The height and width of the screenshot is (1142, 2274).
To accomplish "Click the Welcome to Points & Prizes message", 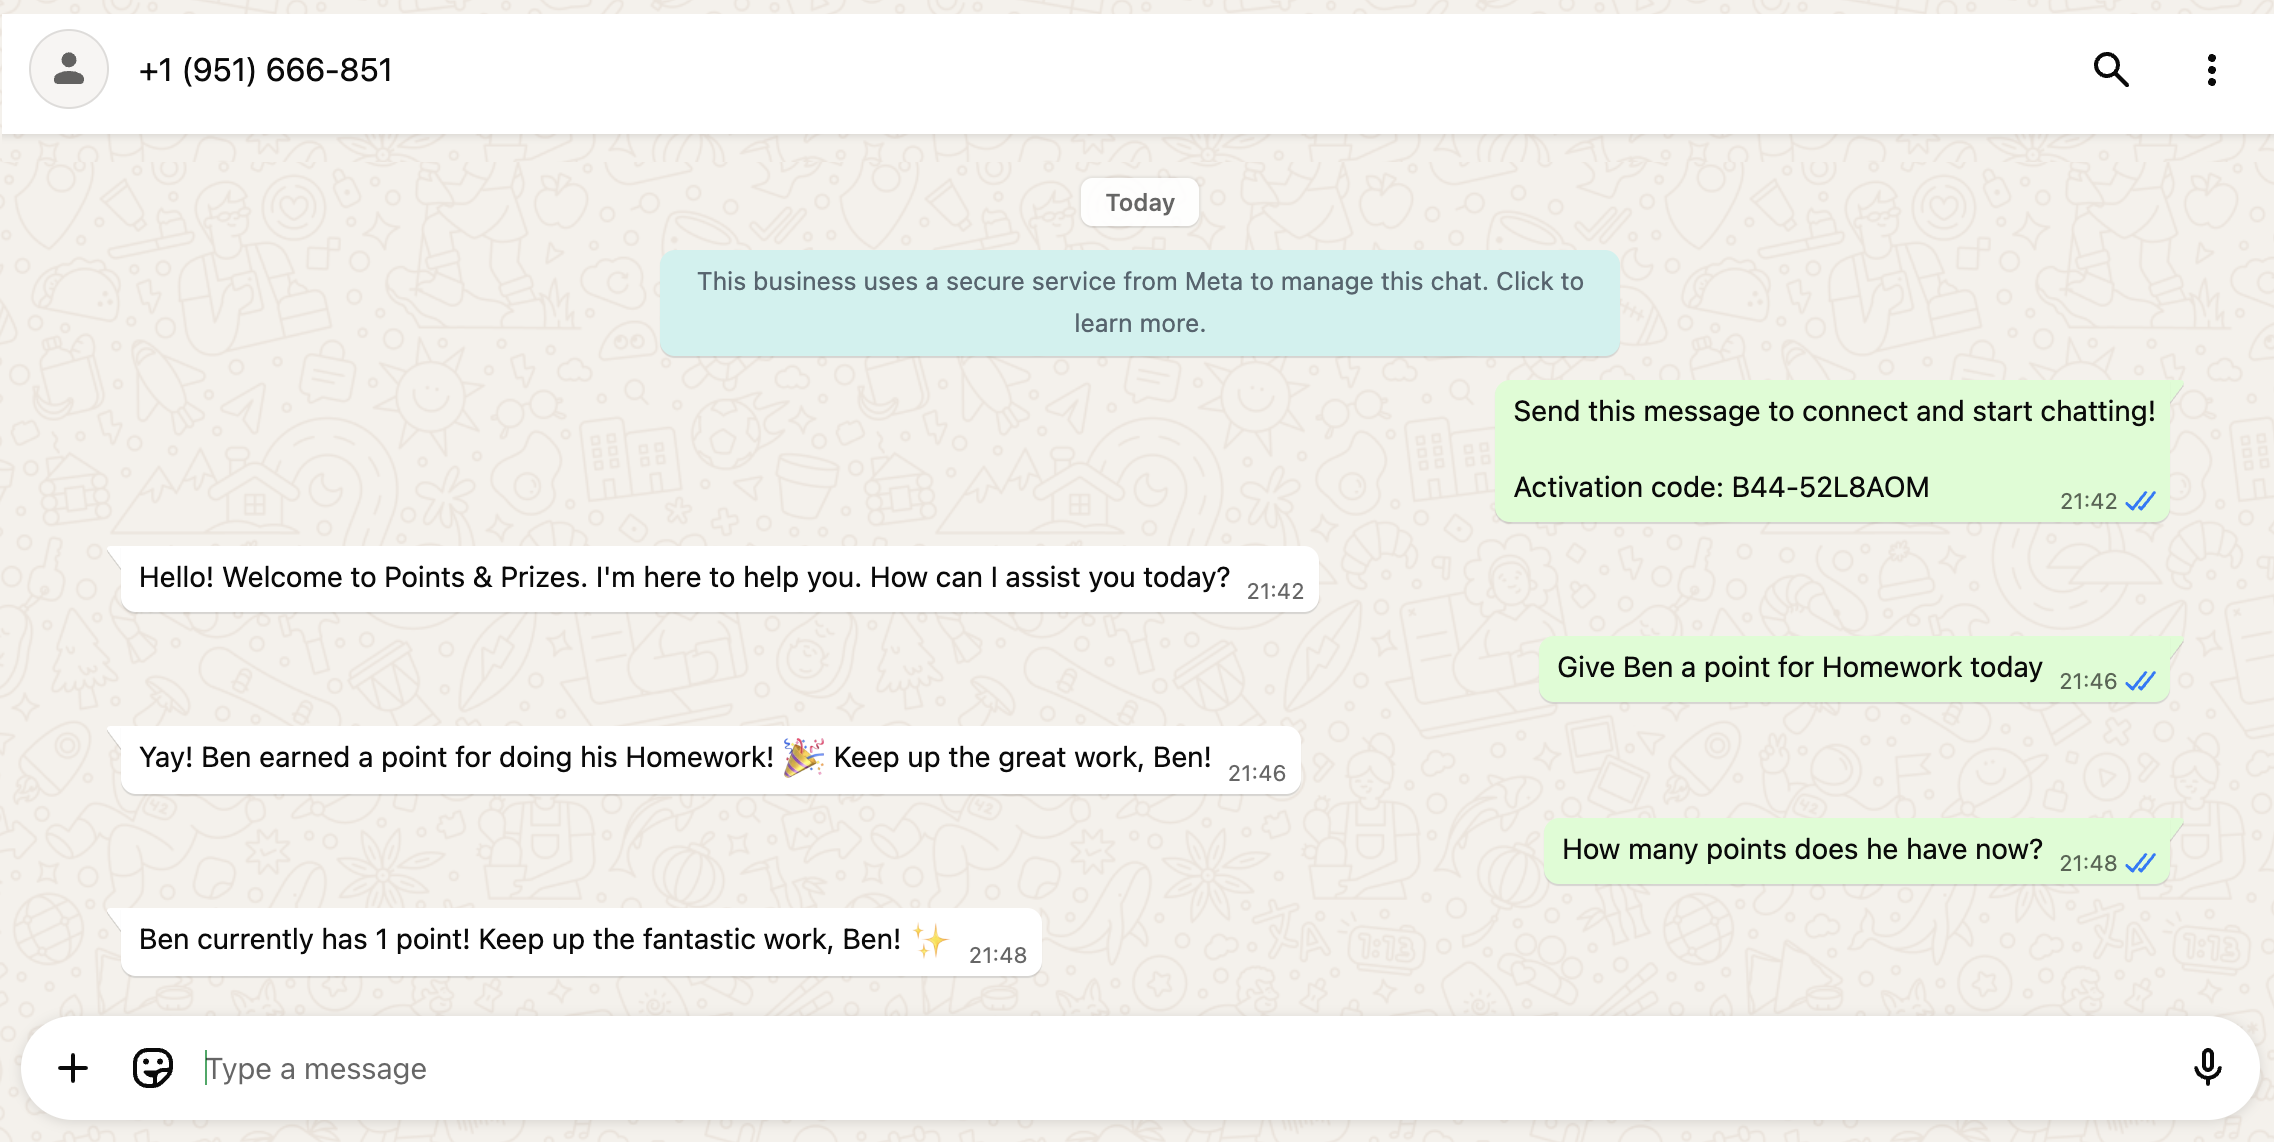I will [684, 578].
